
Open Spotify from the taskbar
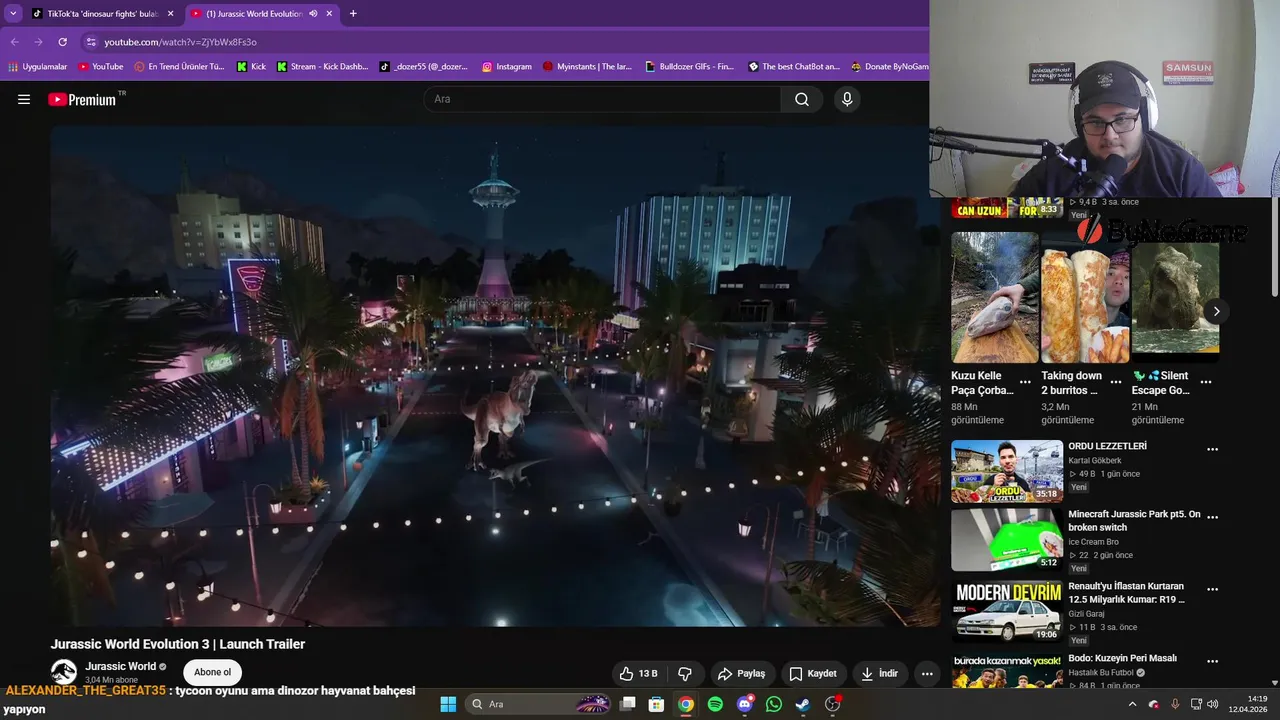coord(715,704)
